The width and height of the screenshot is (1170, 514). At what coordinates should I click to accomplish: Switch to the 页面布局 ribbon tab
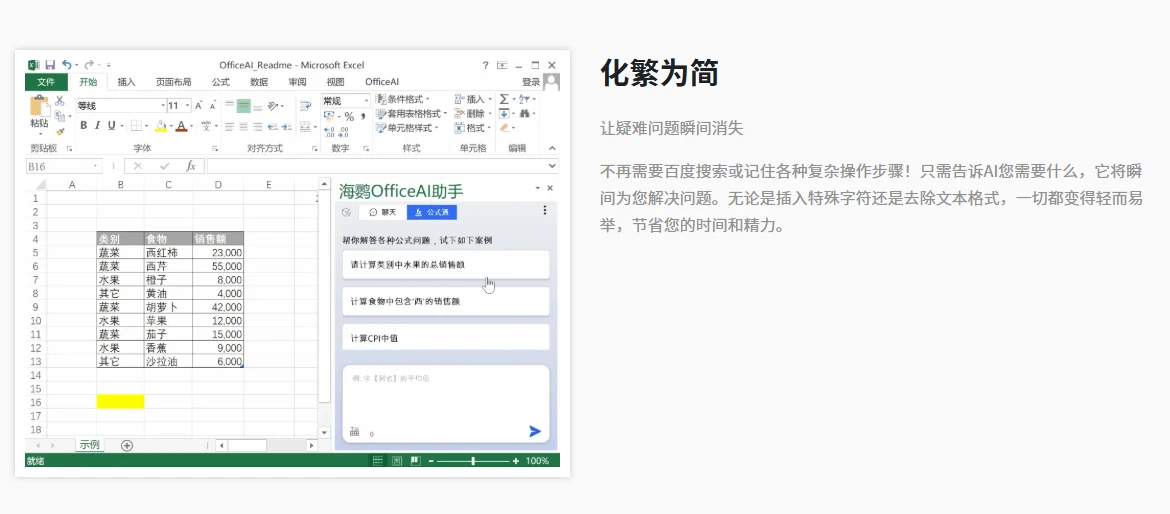(173, 82)
